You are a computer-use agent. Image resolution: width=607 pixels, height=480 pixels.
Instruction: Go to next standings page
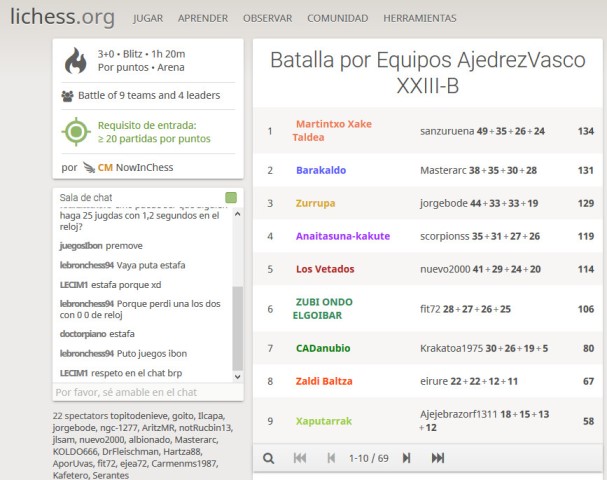406,458
